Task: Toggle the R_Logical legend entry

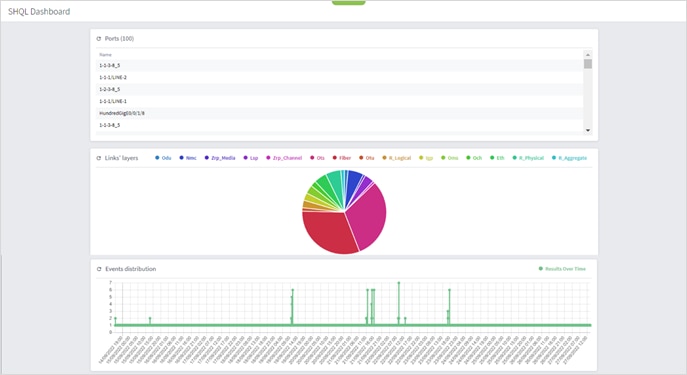Action: [x=397, y=158]
